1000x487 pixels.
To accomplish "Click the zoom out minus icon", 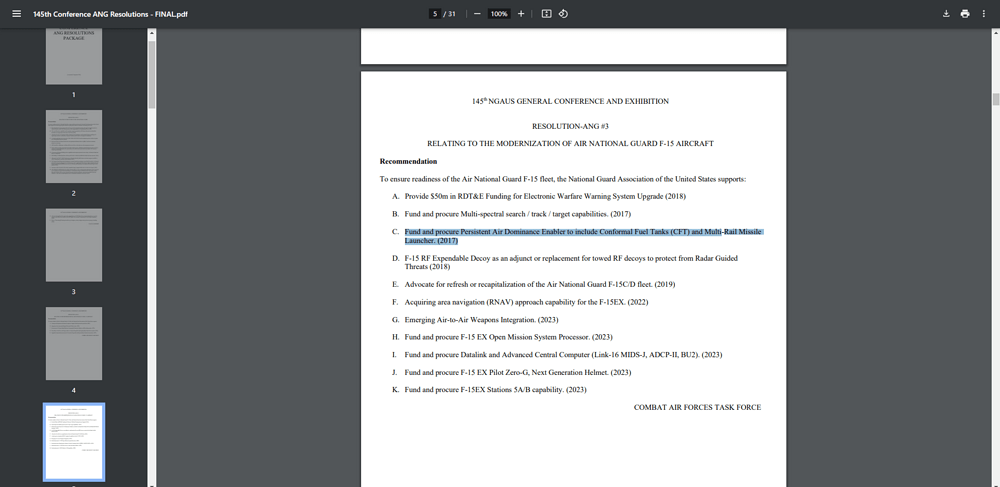I will pyautogui.click(x=477, y=14).
